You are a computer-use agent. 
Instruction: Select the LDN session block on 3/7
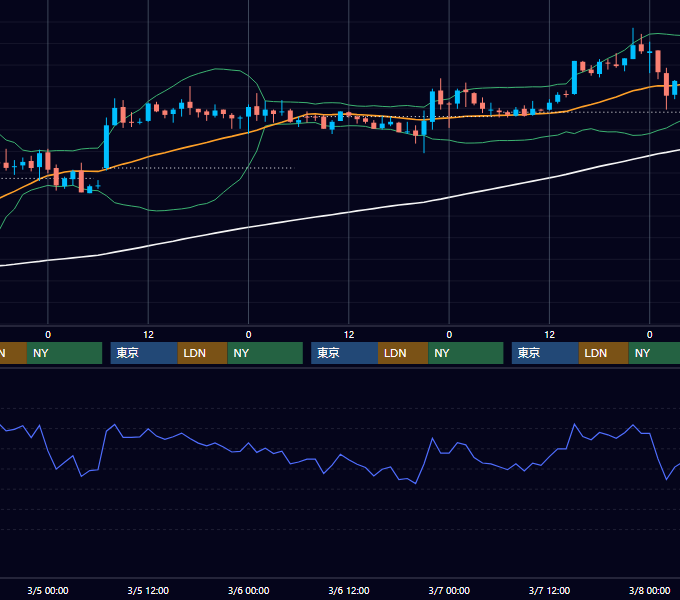click(604, 353)
